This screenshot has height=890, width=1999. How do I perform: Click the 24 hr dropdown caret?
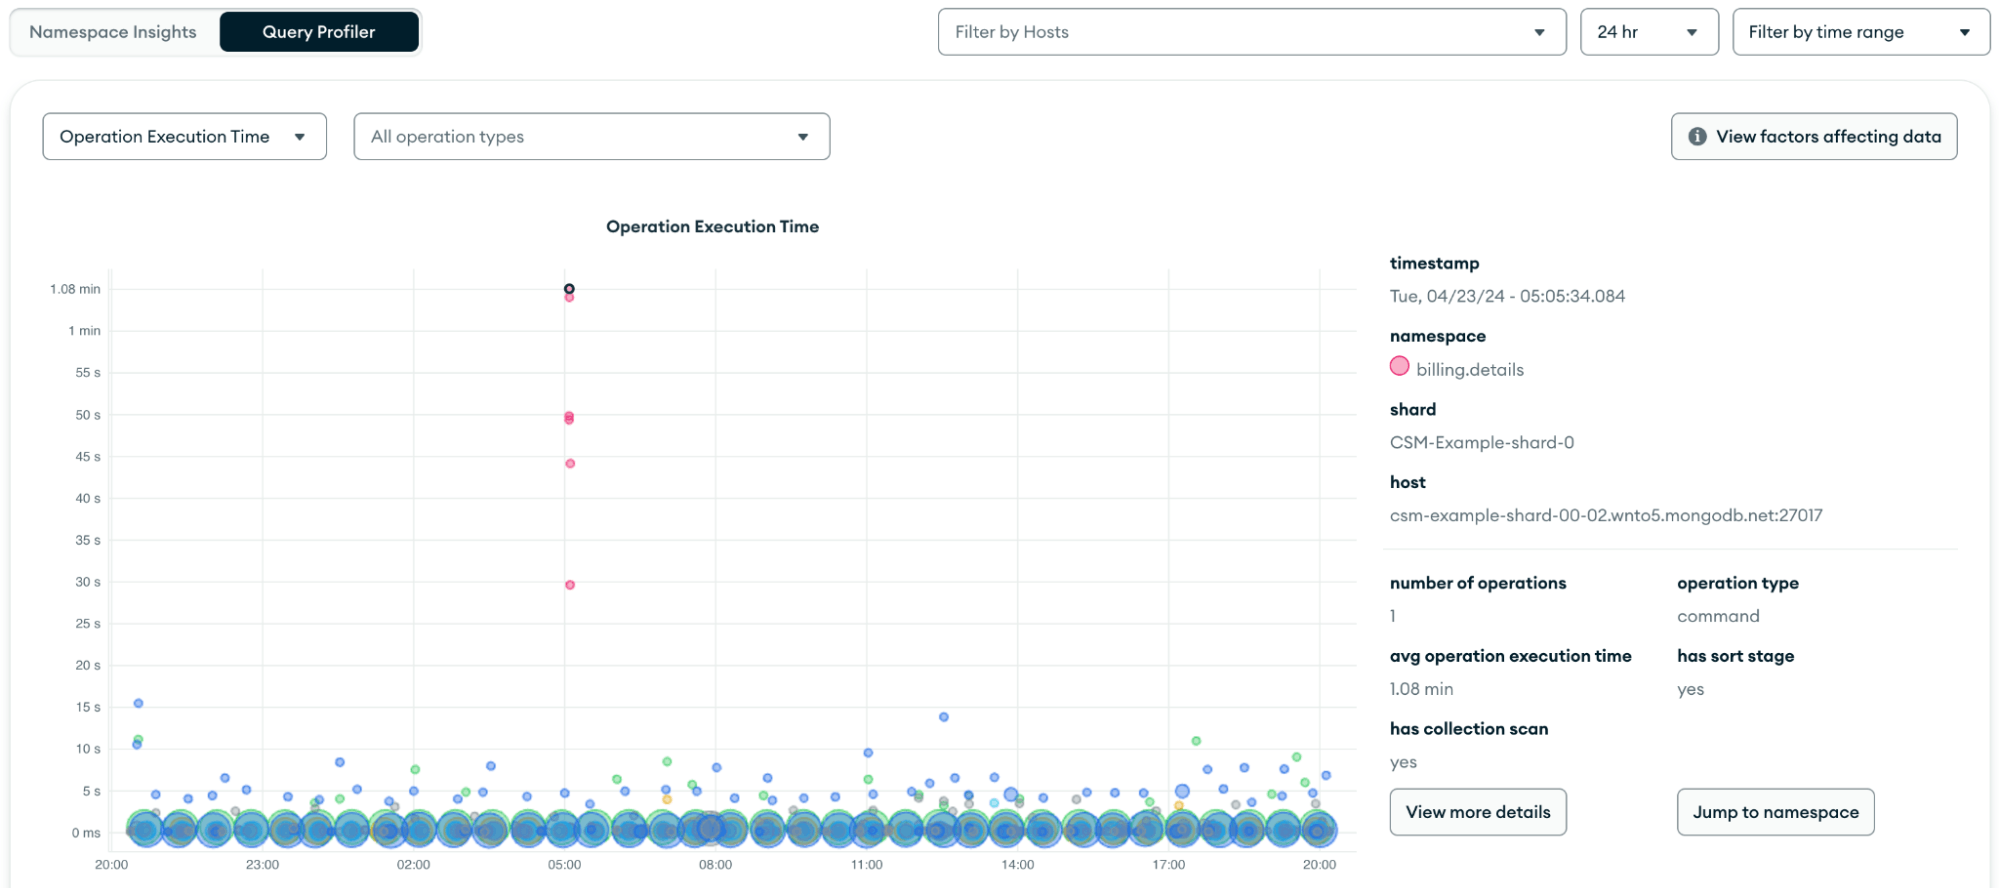(1692, 33)
